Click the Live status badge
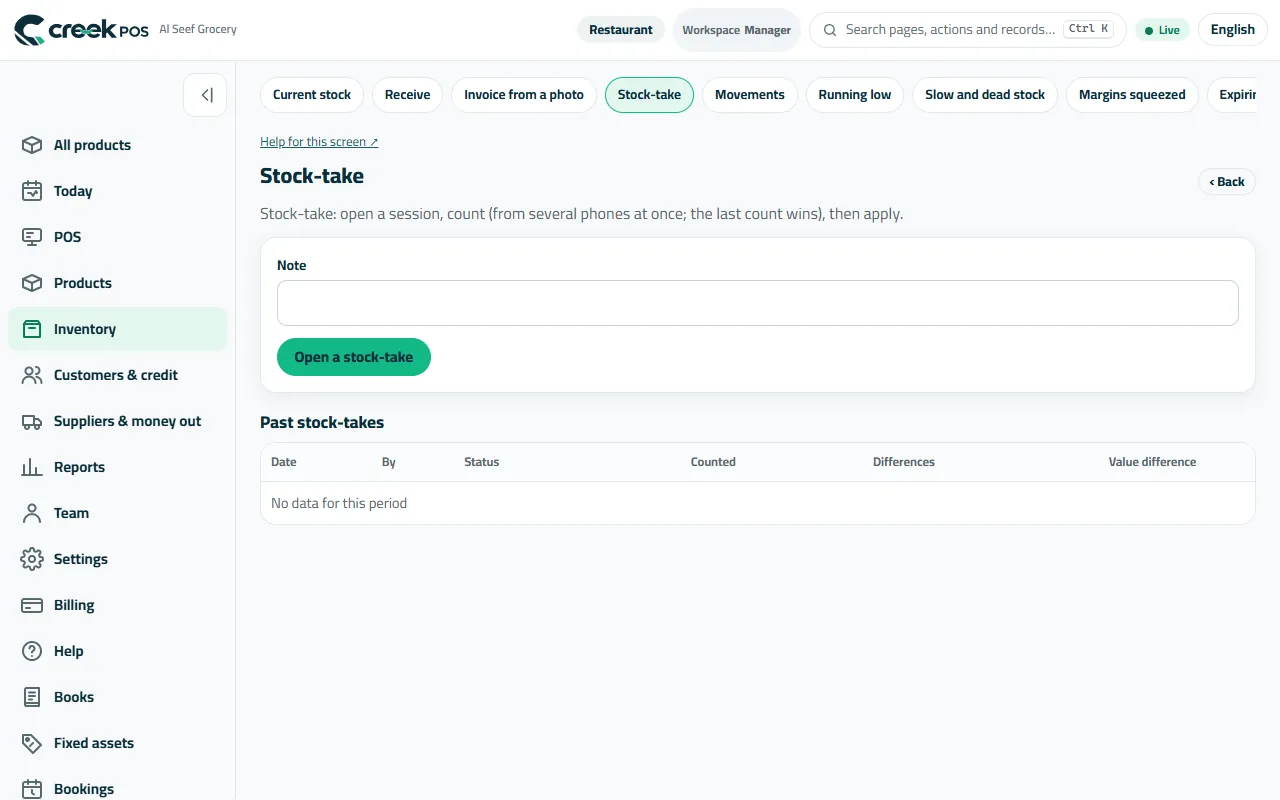 pyautogui.click(x=1162, y=30)
